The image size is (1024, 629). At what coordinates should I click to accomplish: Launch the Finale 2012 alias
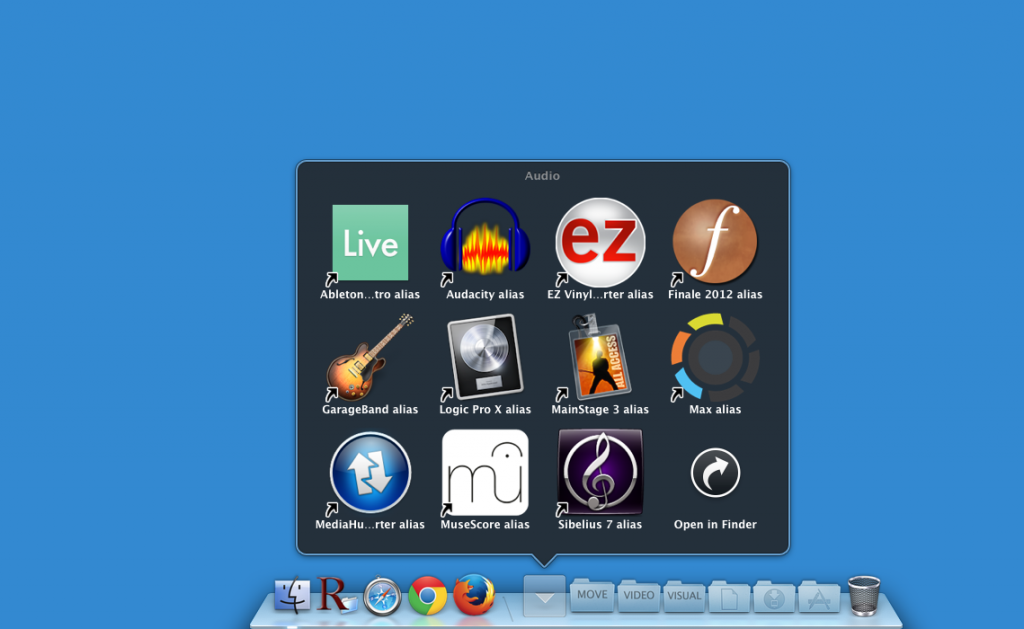coord(715,242)
